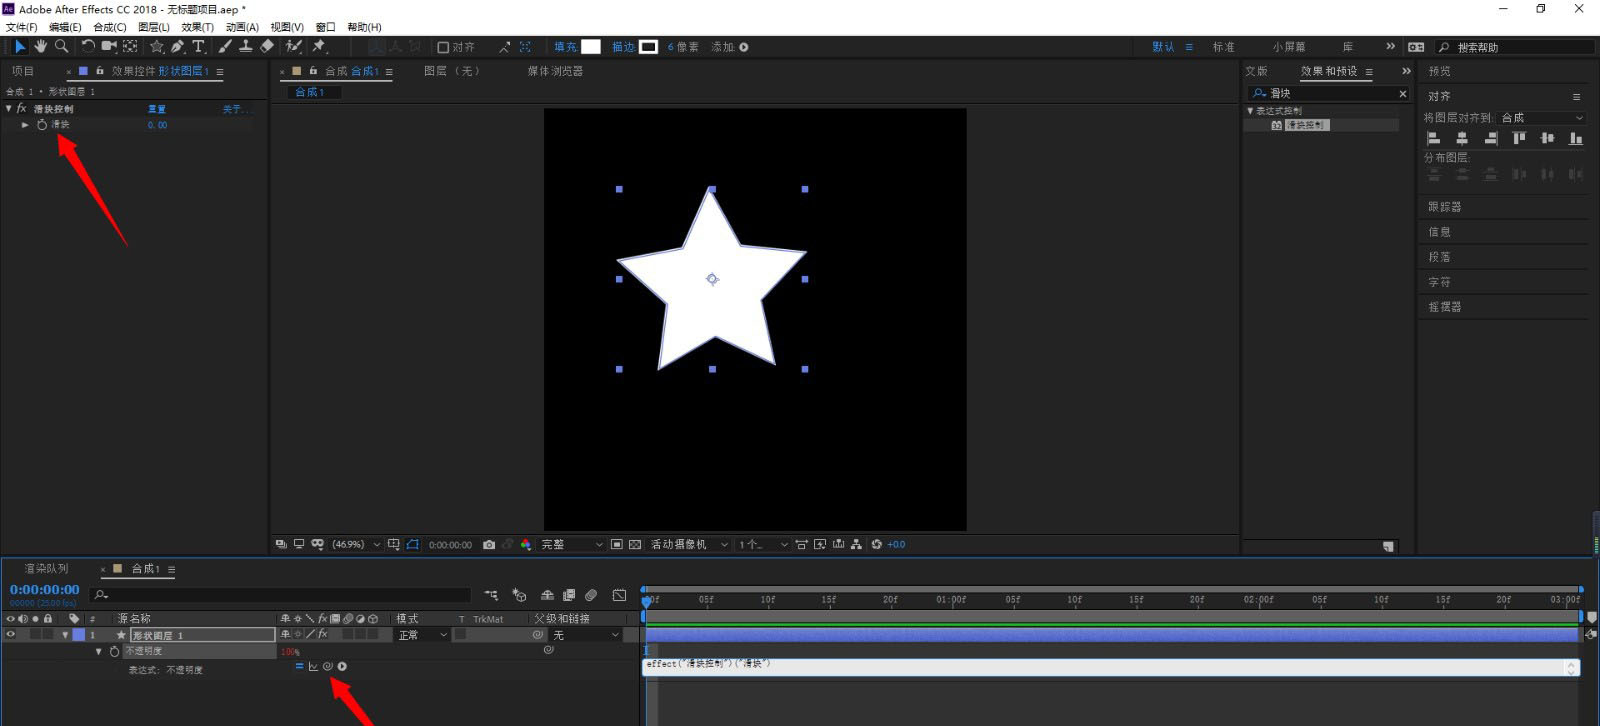Open the parent 无 dropdown
This screenshot has height=726, width=1600.
tap(586, 635)
